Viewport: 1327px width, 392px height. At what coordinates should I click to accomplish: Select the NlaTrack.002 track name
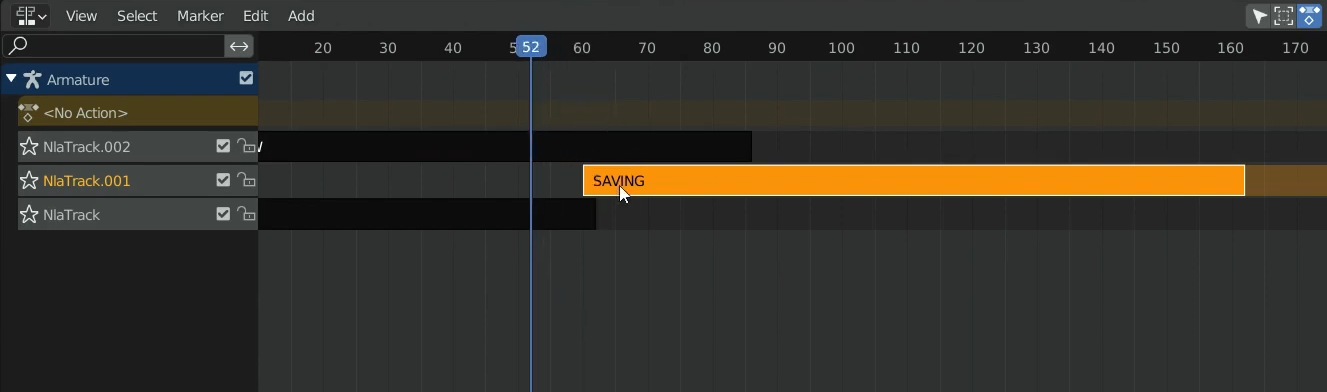coord(87,147)
